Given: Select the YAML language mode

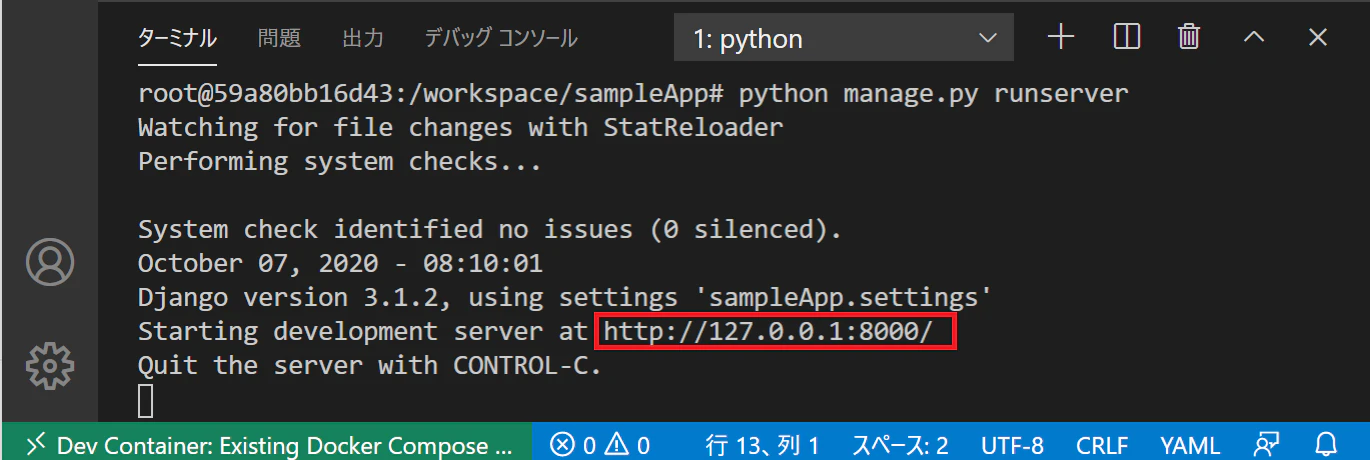Looking at the screenshot, I should tap(1190, 445).
